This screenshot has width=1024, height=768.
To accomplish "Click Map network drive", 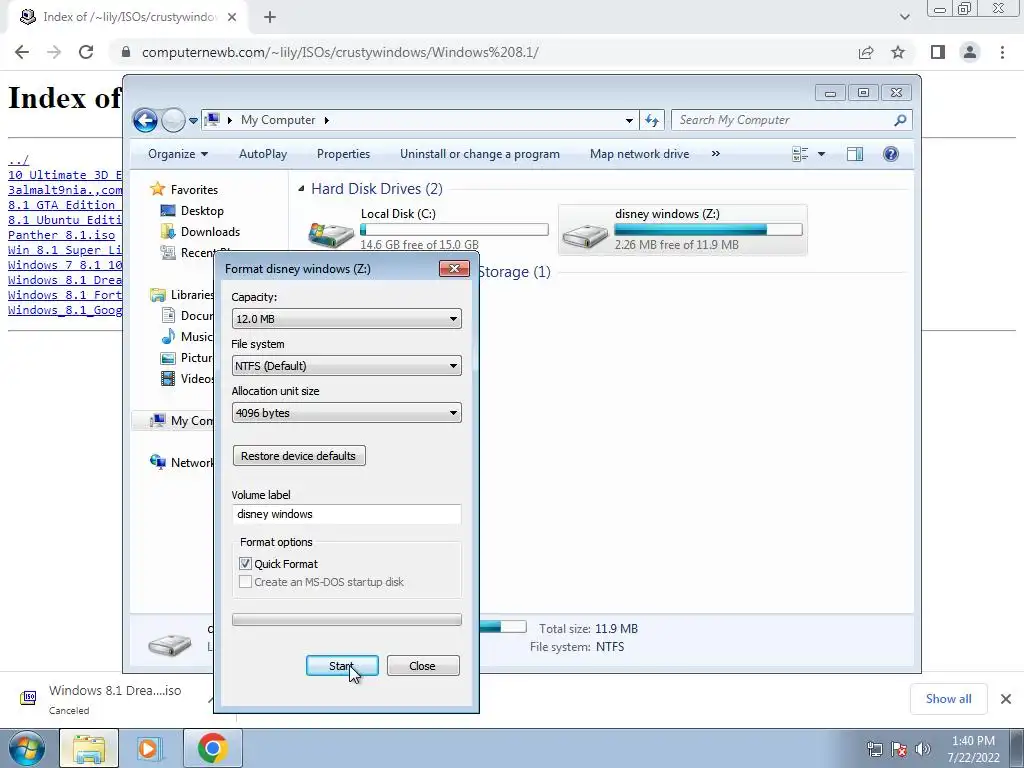I will click(639, 154).
